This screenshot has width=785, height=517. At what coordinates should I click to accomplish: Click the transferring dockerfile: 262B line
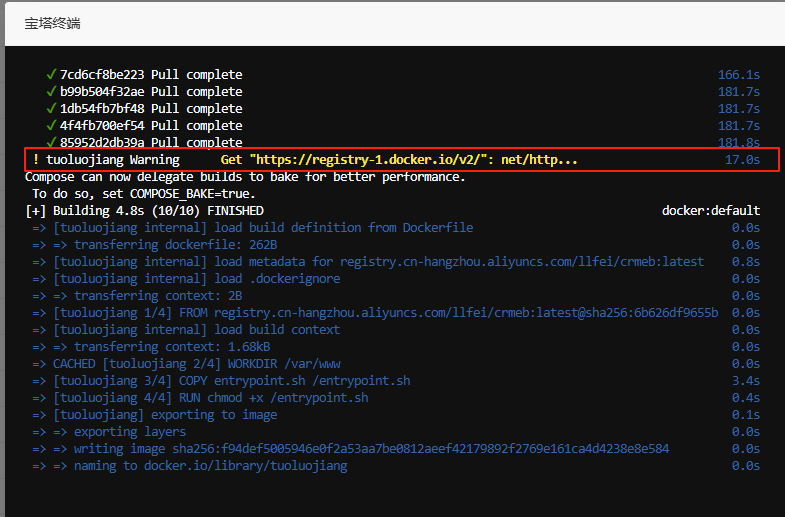155,245
